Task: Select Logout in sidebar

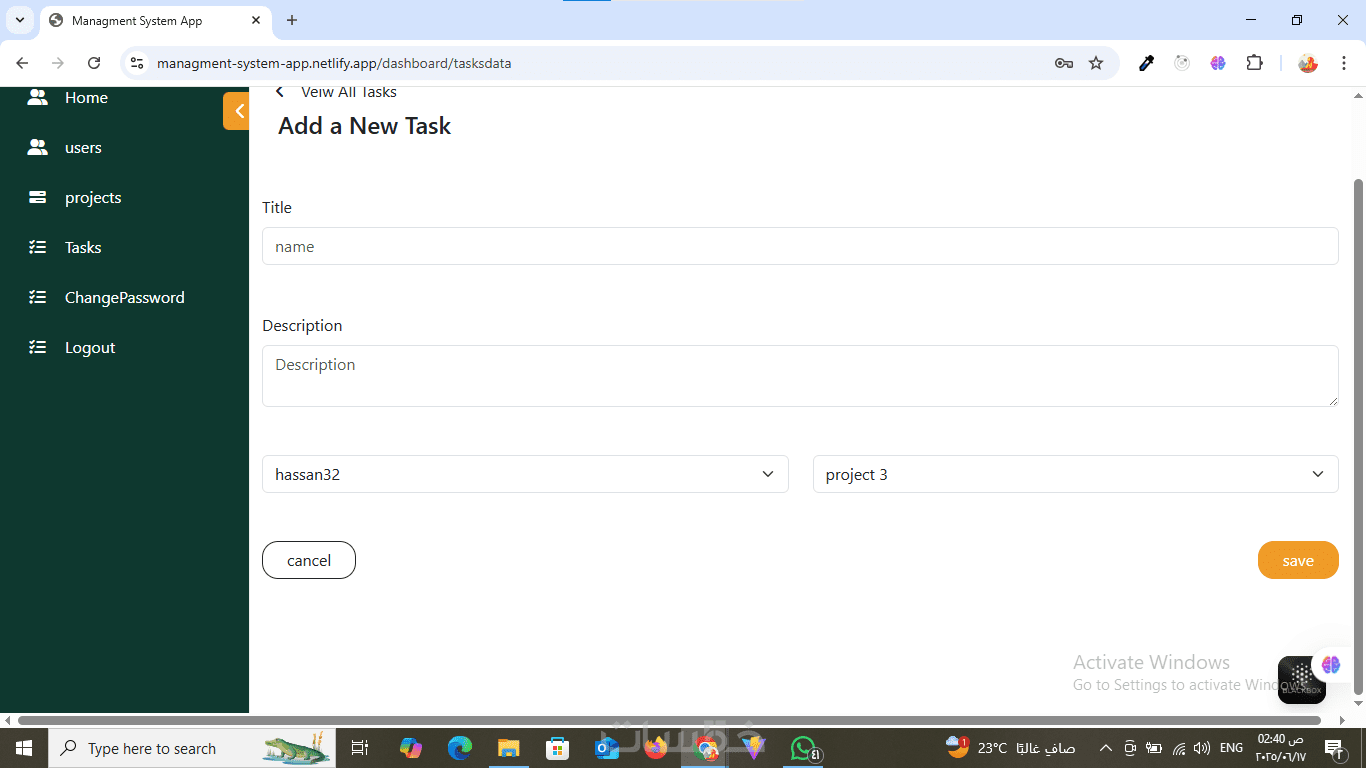Action: click(90, 347)
